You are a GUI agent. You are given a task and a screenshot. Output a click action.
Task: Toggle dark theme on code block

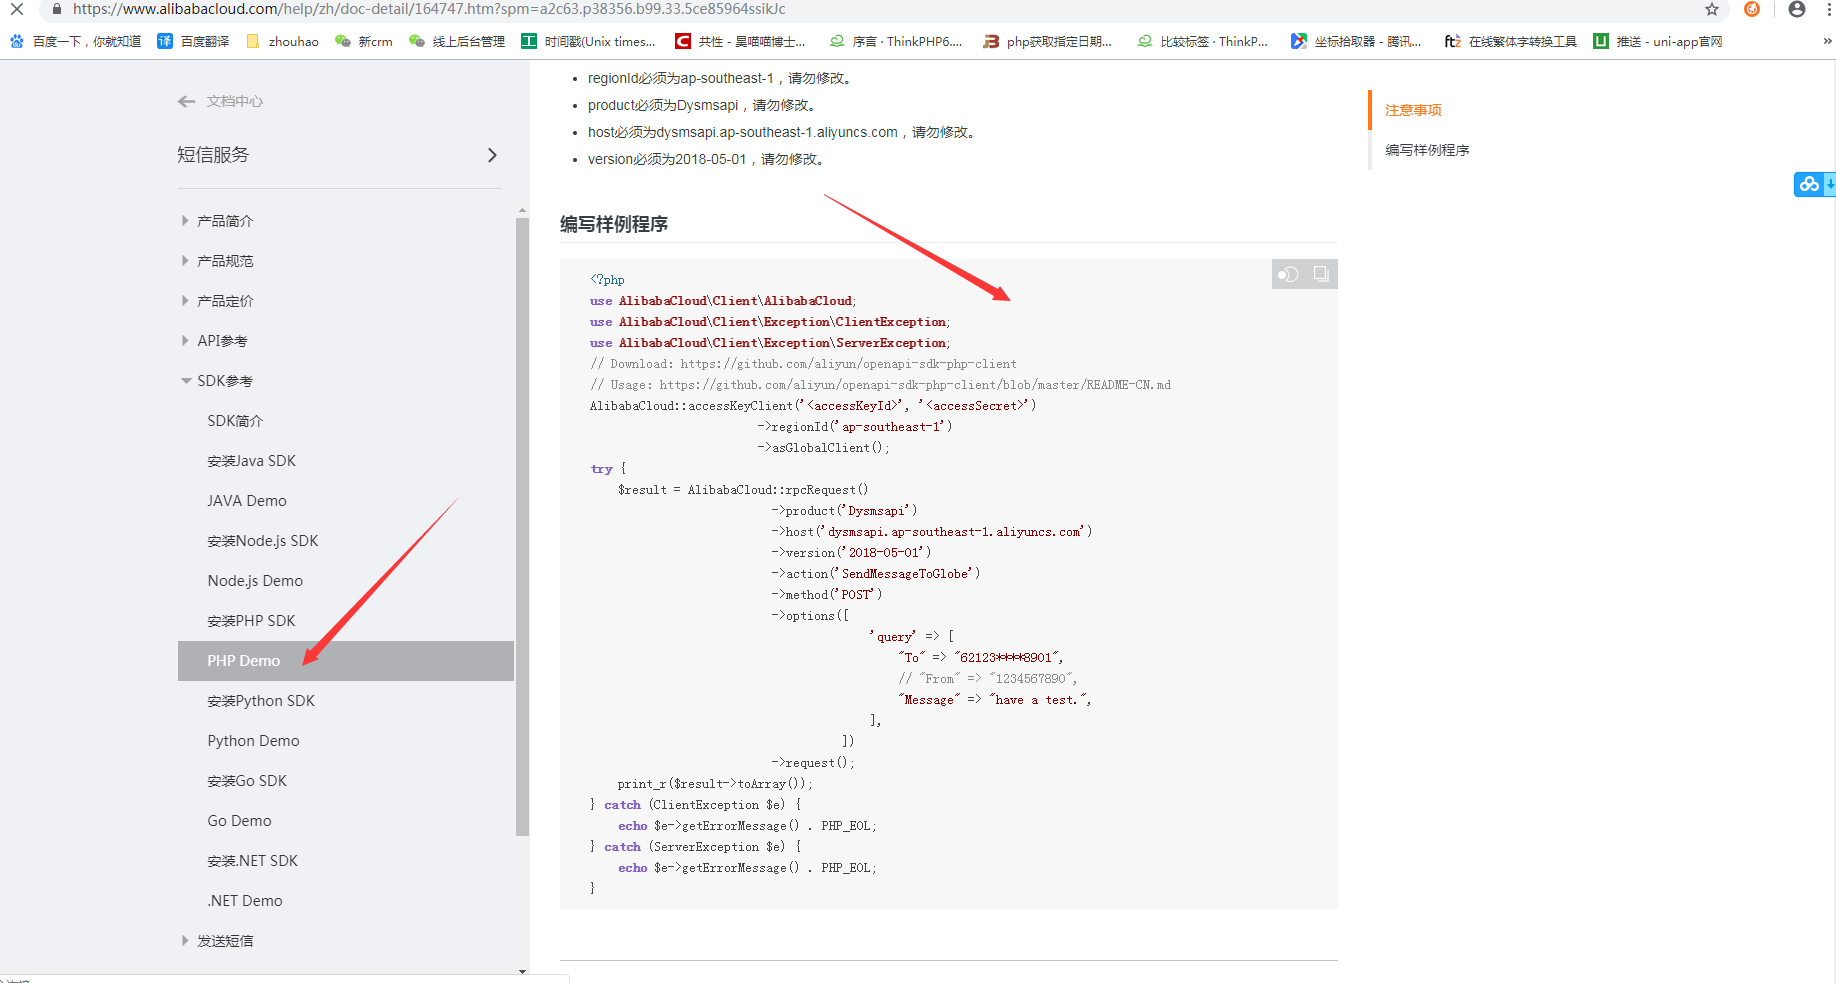1288,274
